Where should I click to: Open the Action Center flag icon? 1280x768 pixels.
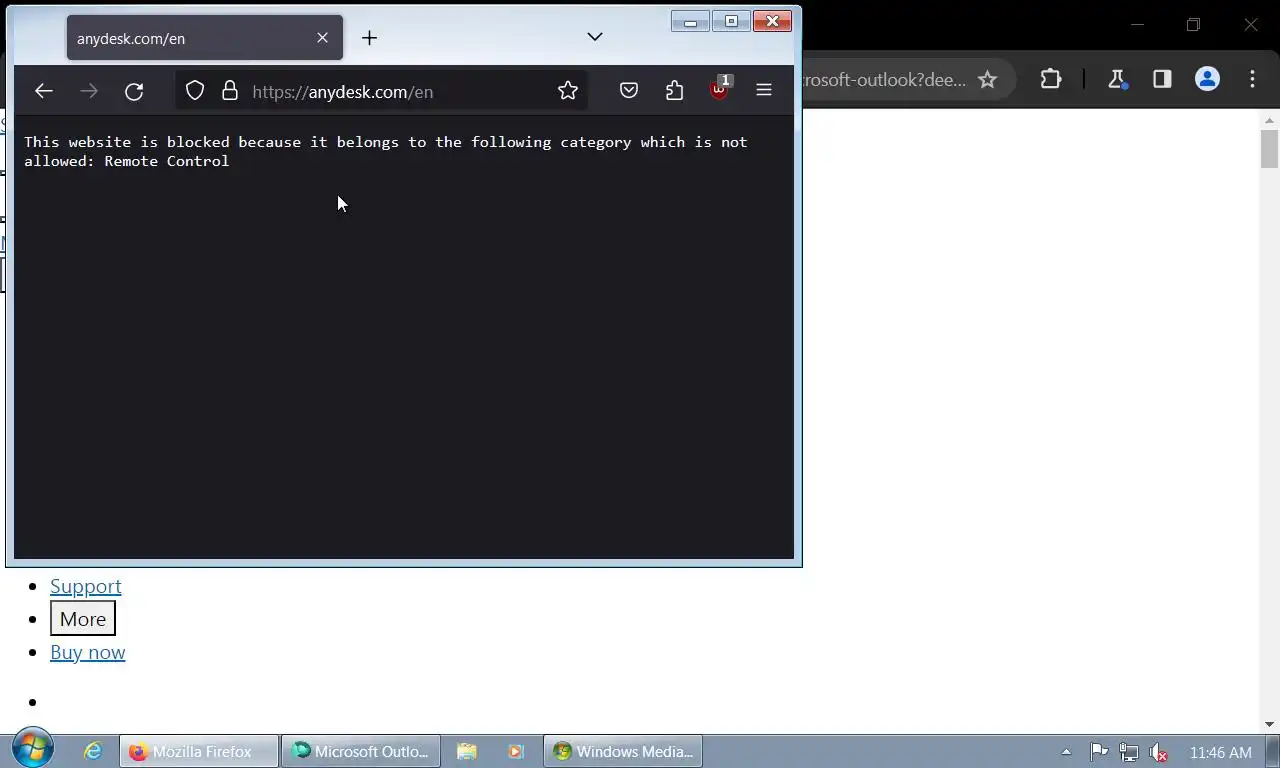point(1098,752)
